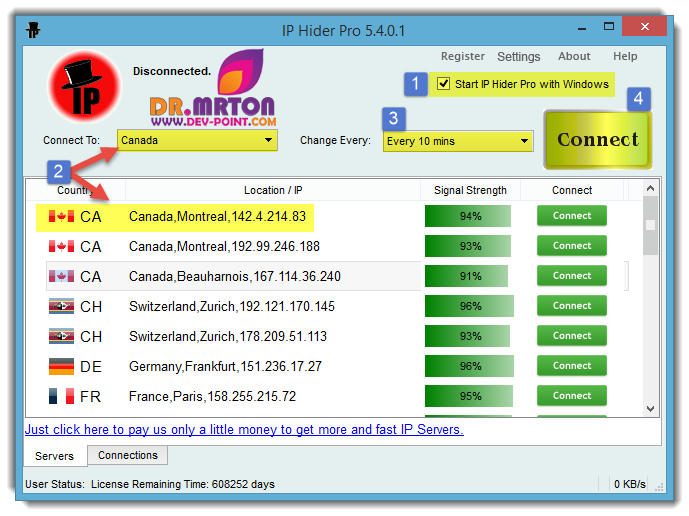Viewport: 689px width, 516px height.
Task: Click the Germany flag for Frankfurt server
Action: point(61,367)
